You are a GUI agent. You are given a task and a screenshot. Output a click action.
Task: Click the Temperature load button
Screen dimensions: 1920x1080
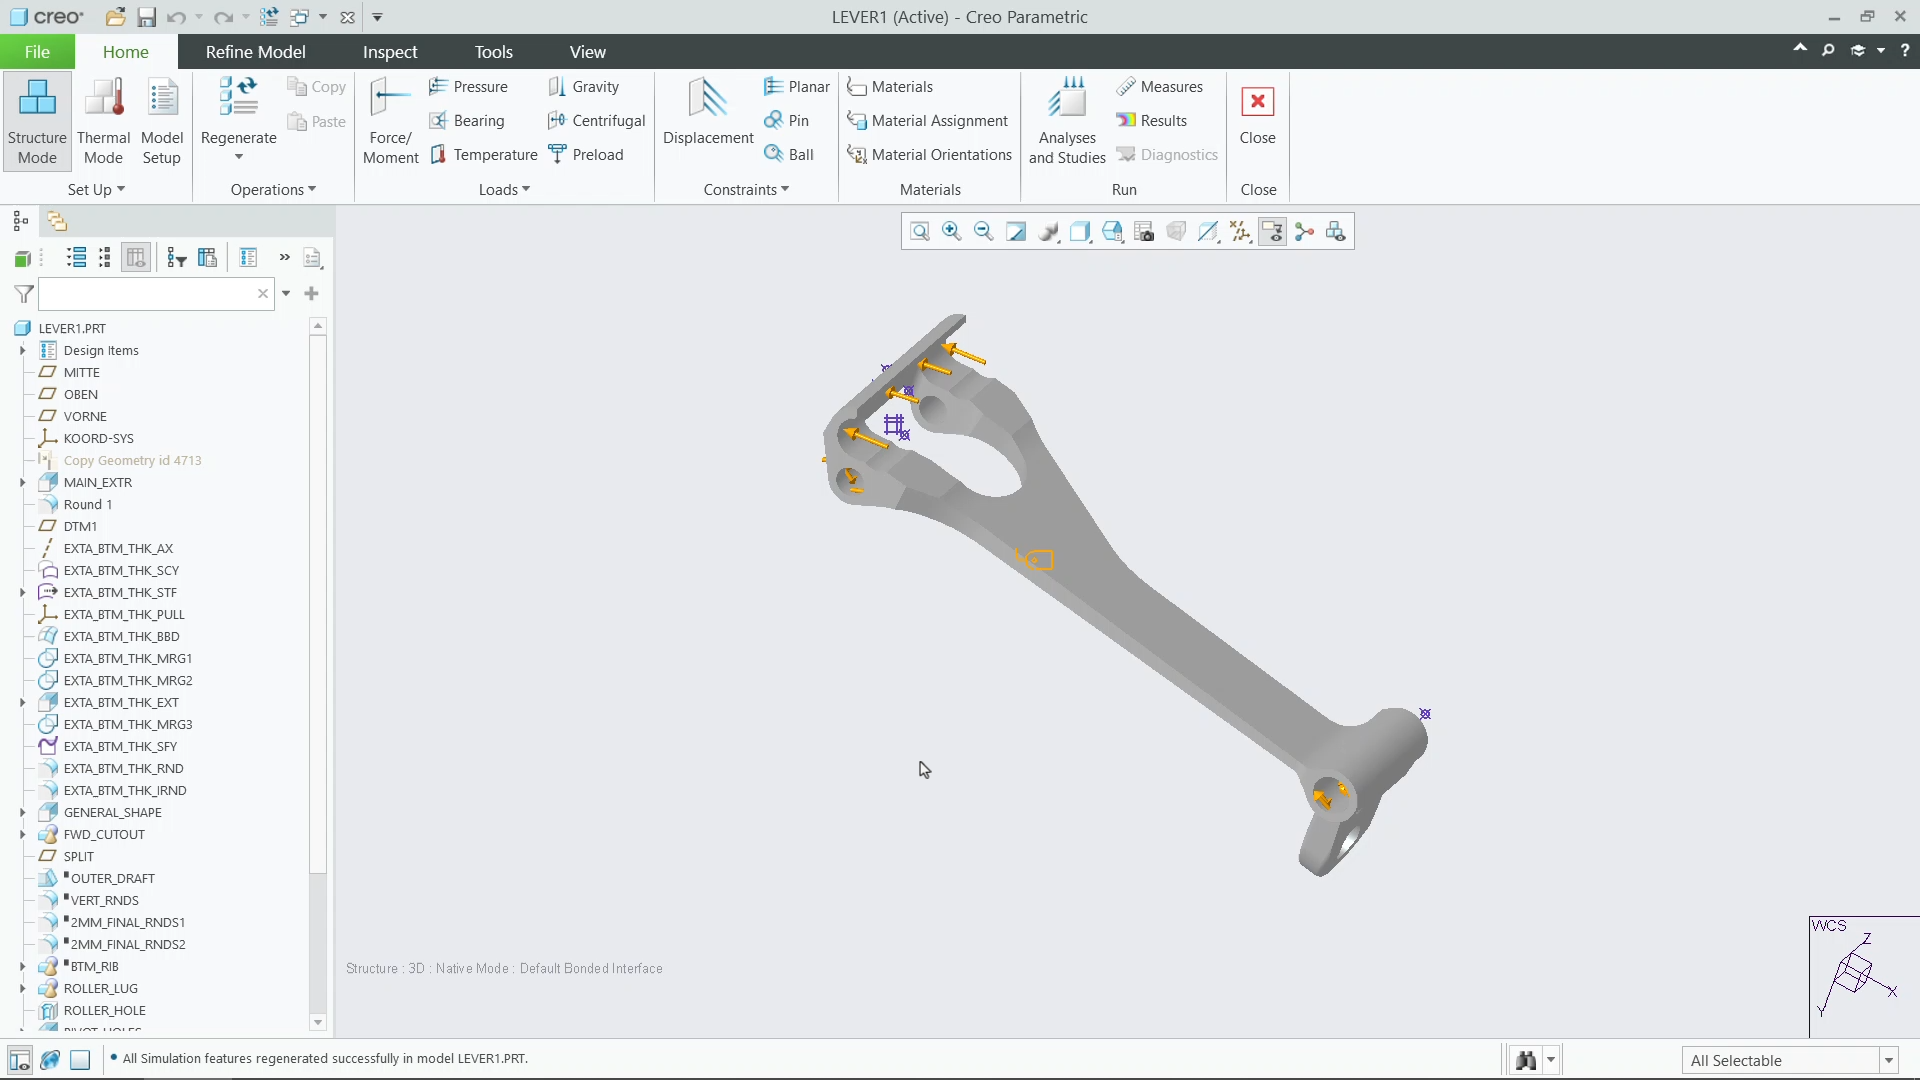pos(484,155)
